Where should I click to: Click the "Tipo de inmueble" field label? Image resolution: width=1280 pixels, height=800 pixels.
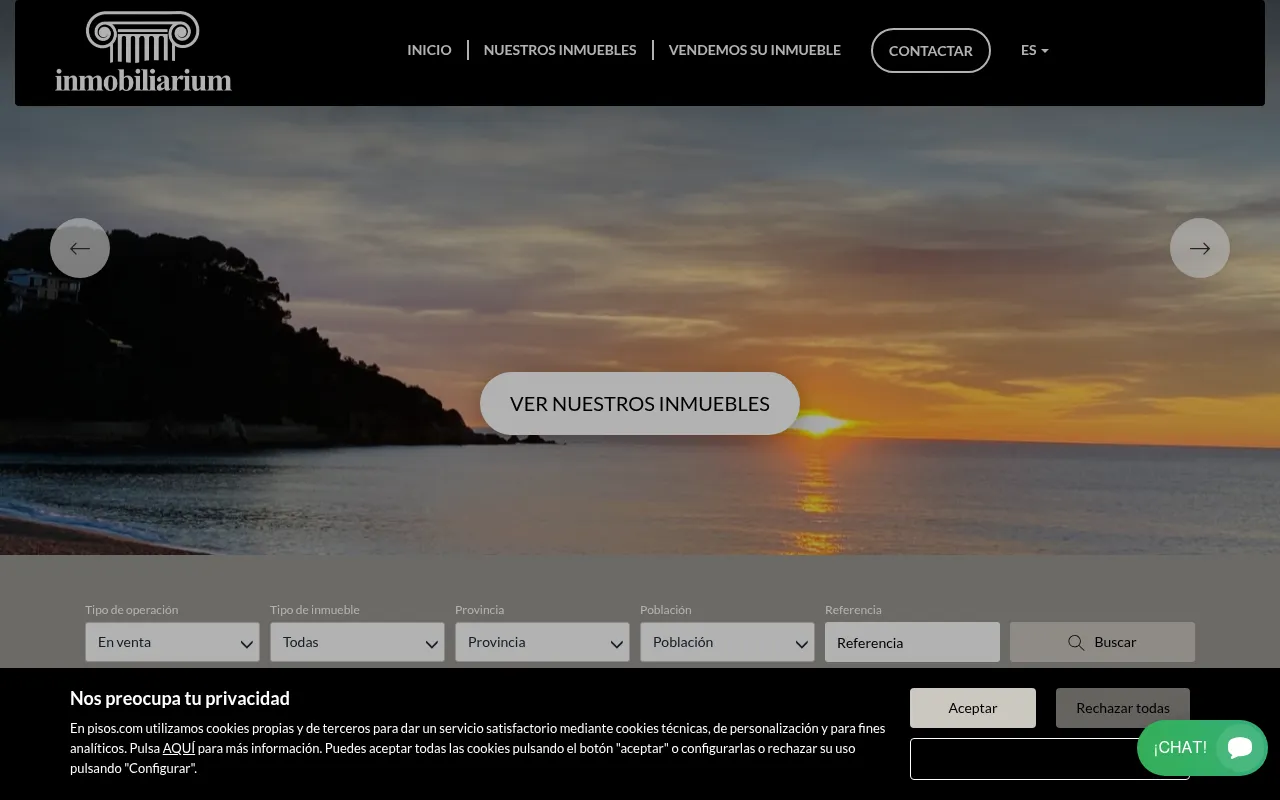pos(315,610)
